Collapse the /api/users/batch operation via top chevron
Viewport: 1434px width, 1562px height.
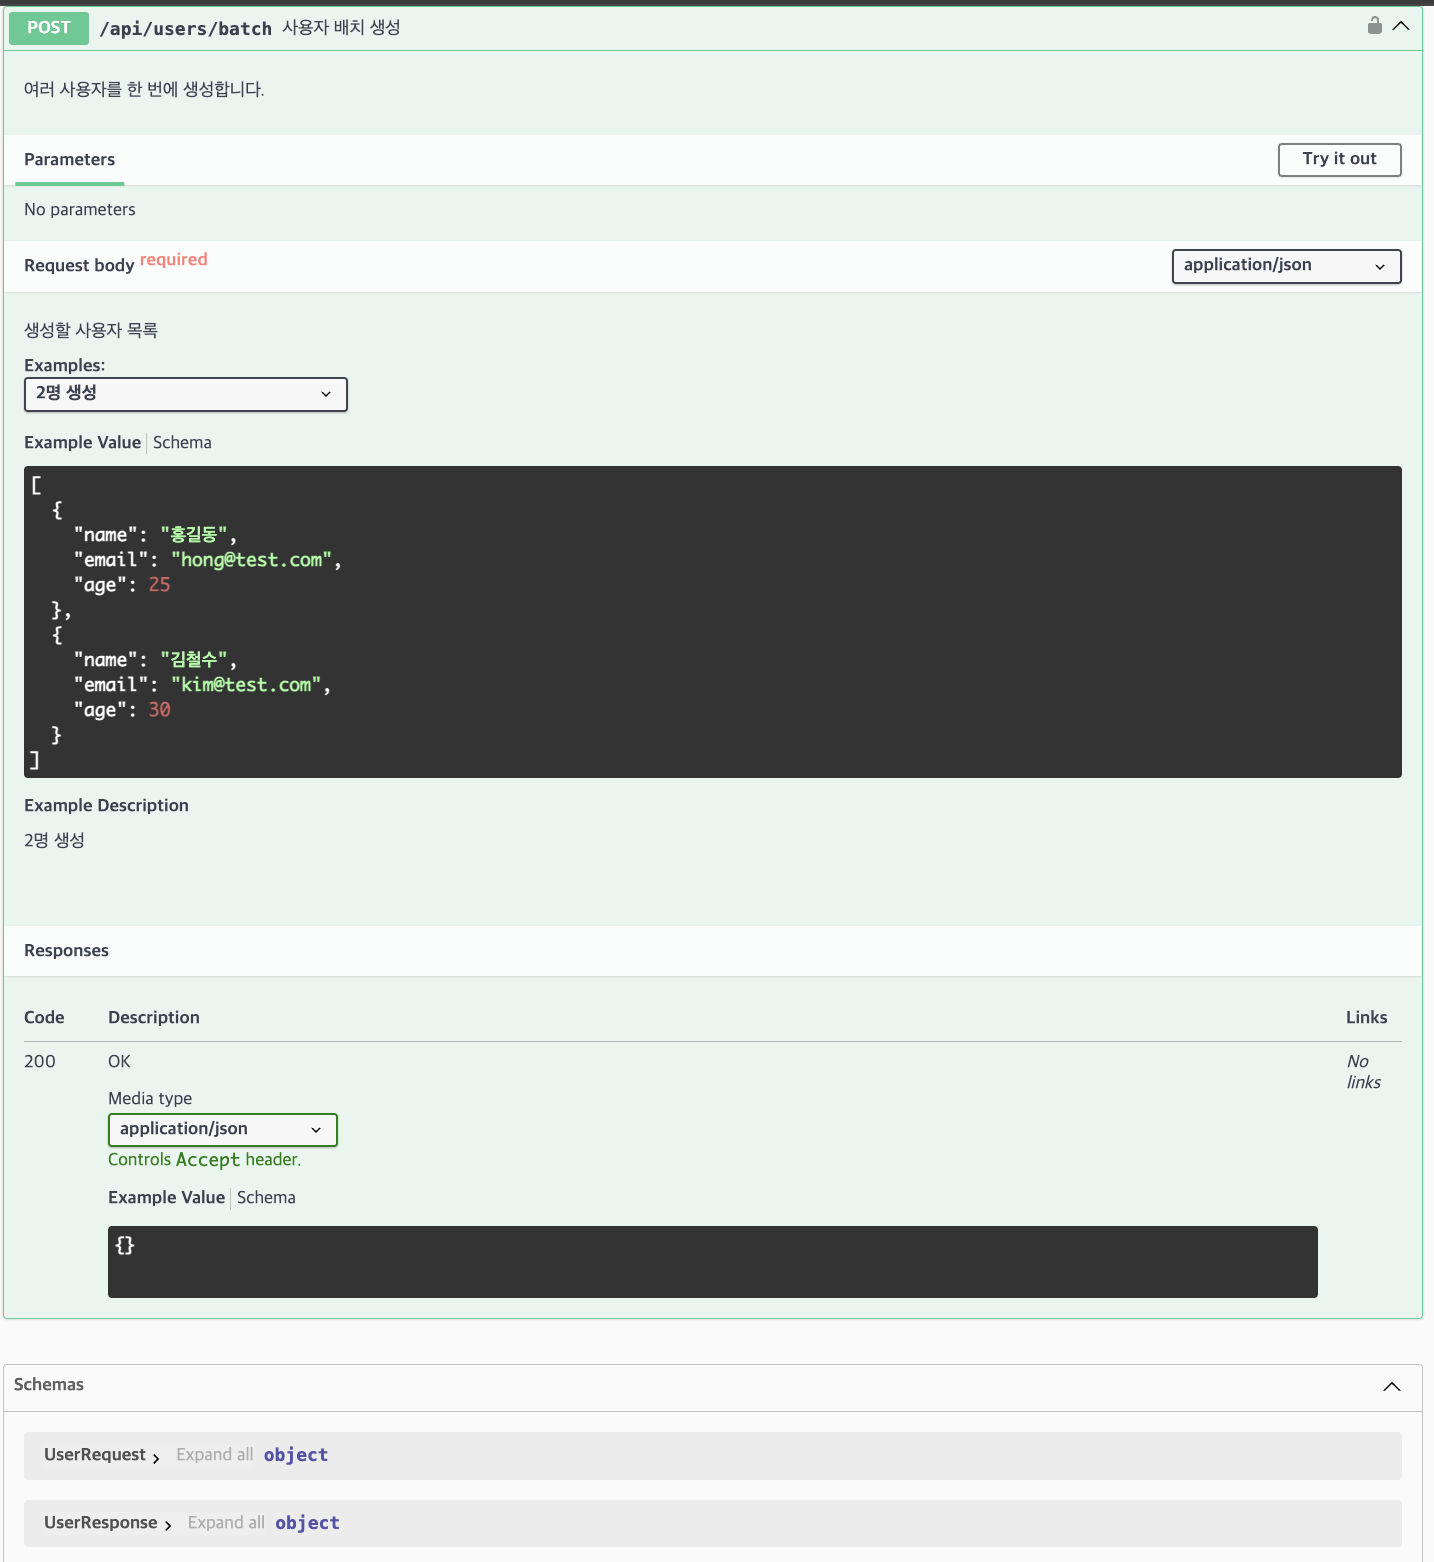click(1401, 25)
